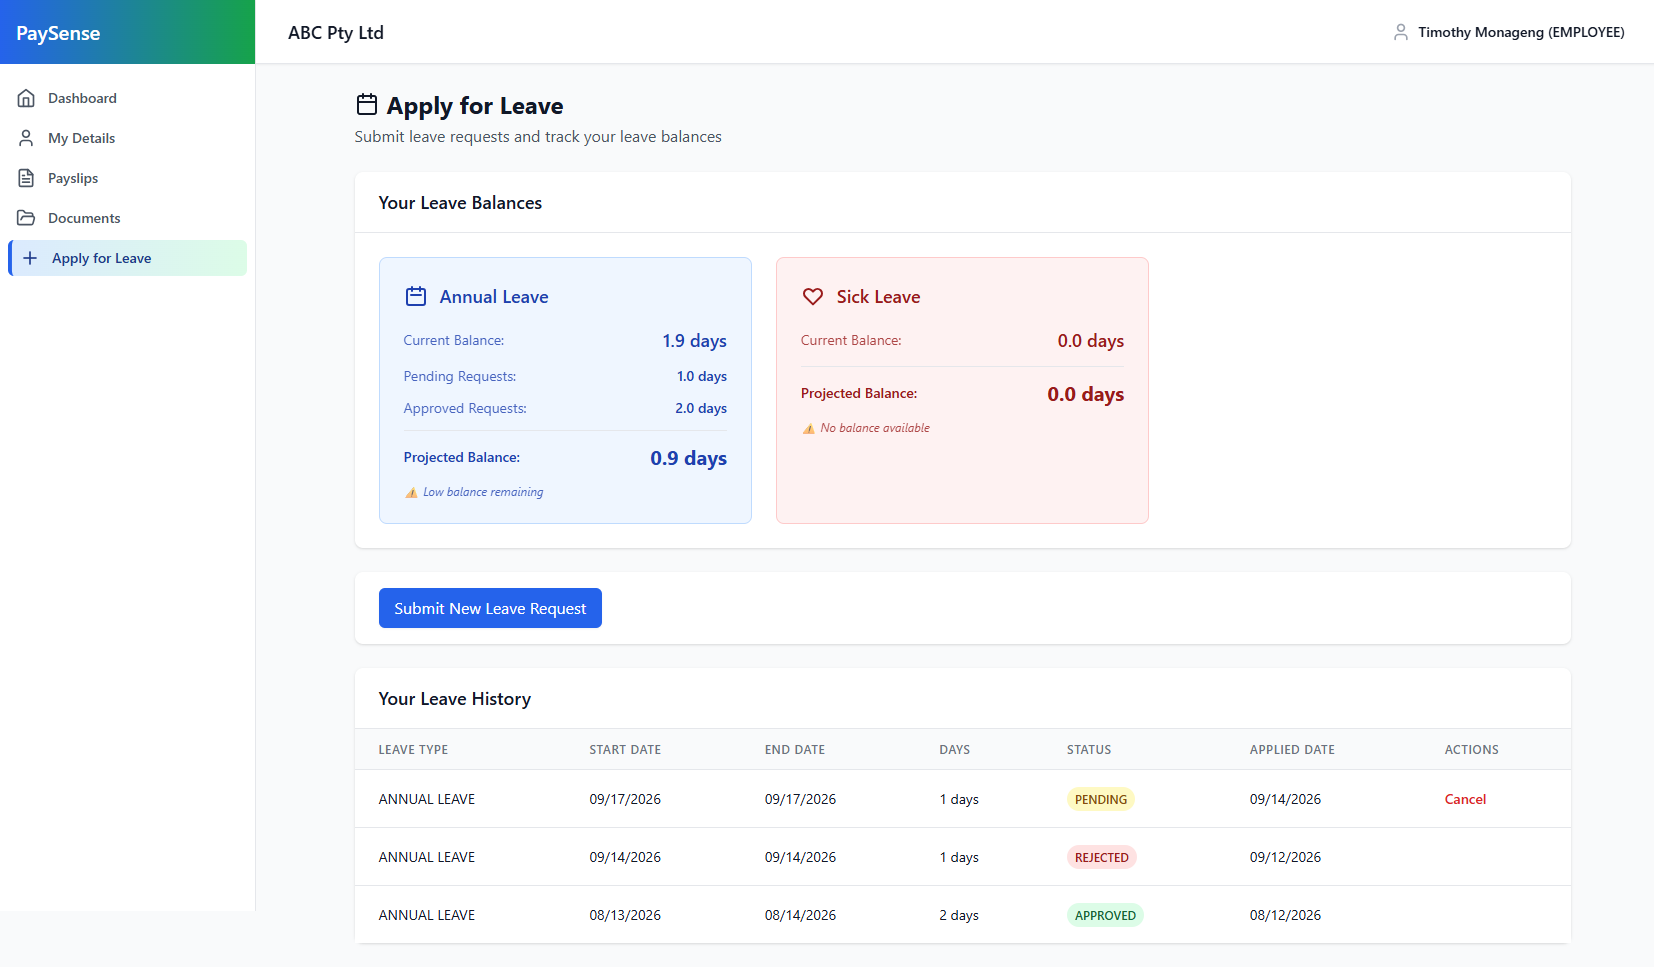The width and height of the screenshot is (1654, 967).
Task: Click the 1.0 days pending requests value
Action: point(702,376)
